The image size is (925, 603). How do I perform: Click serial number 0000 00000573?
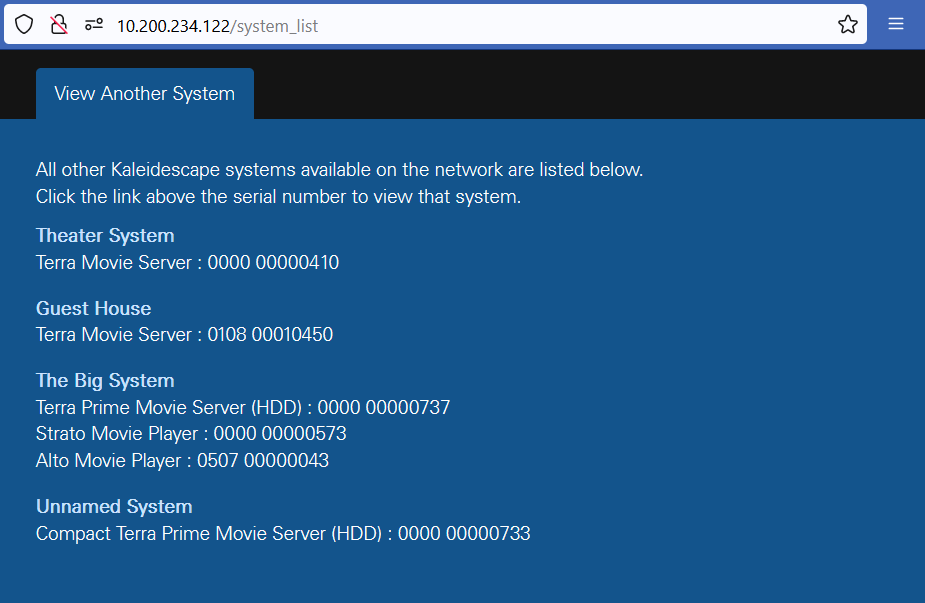point(292,433)
